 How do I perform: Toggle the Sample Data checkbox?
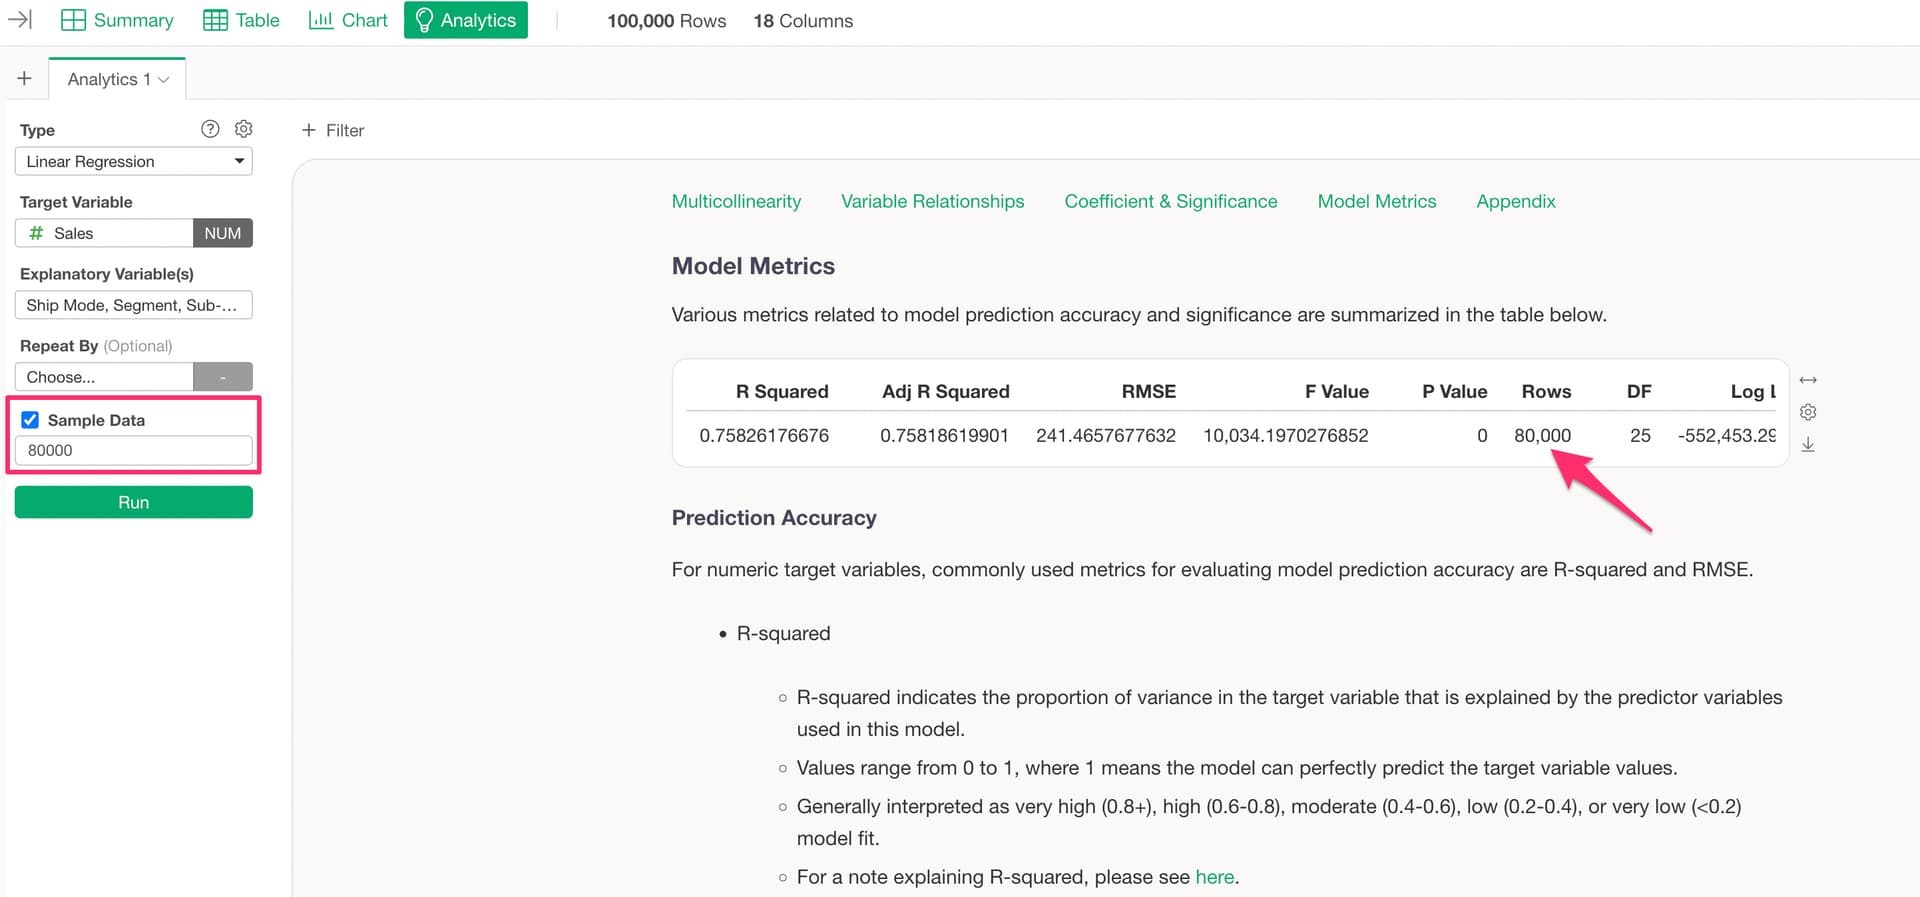(31, 420)
